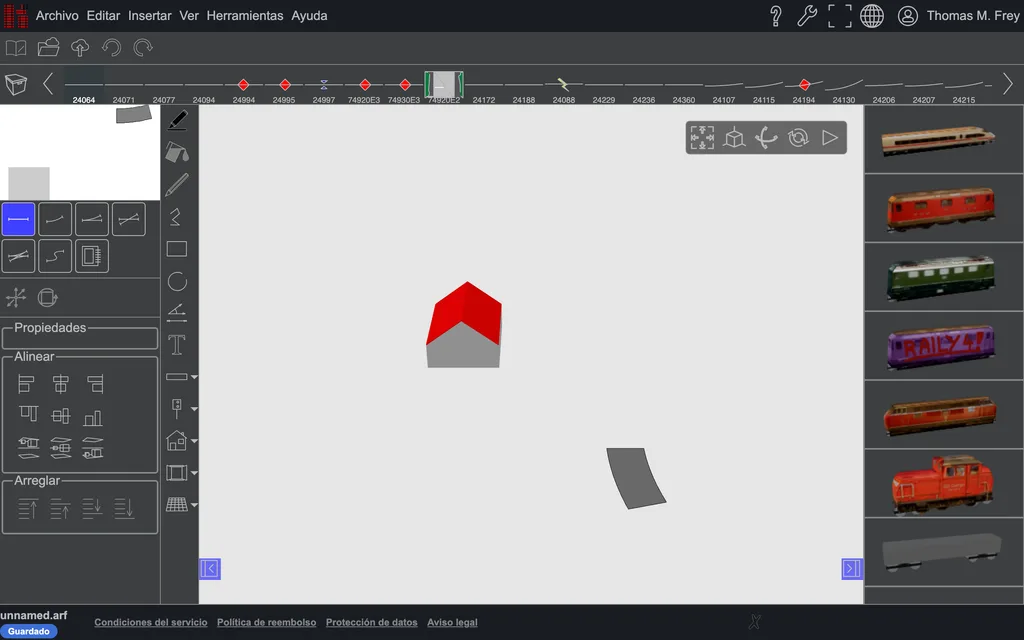
Task: Select the selected piece 74920E2
Action: point(444,88)
